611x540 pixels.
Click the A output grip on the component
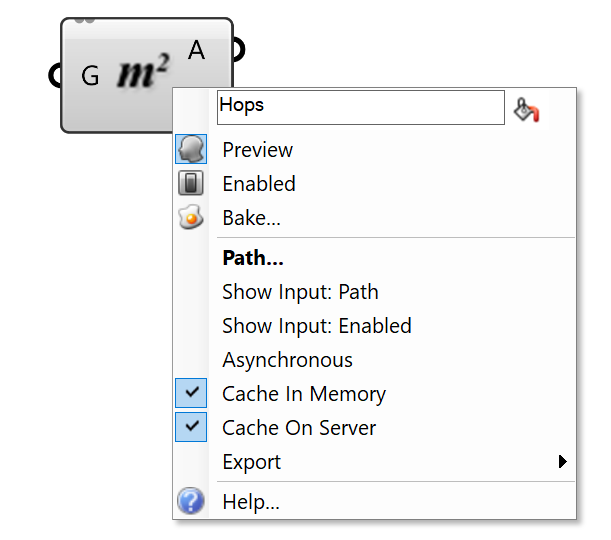235,49
